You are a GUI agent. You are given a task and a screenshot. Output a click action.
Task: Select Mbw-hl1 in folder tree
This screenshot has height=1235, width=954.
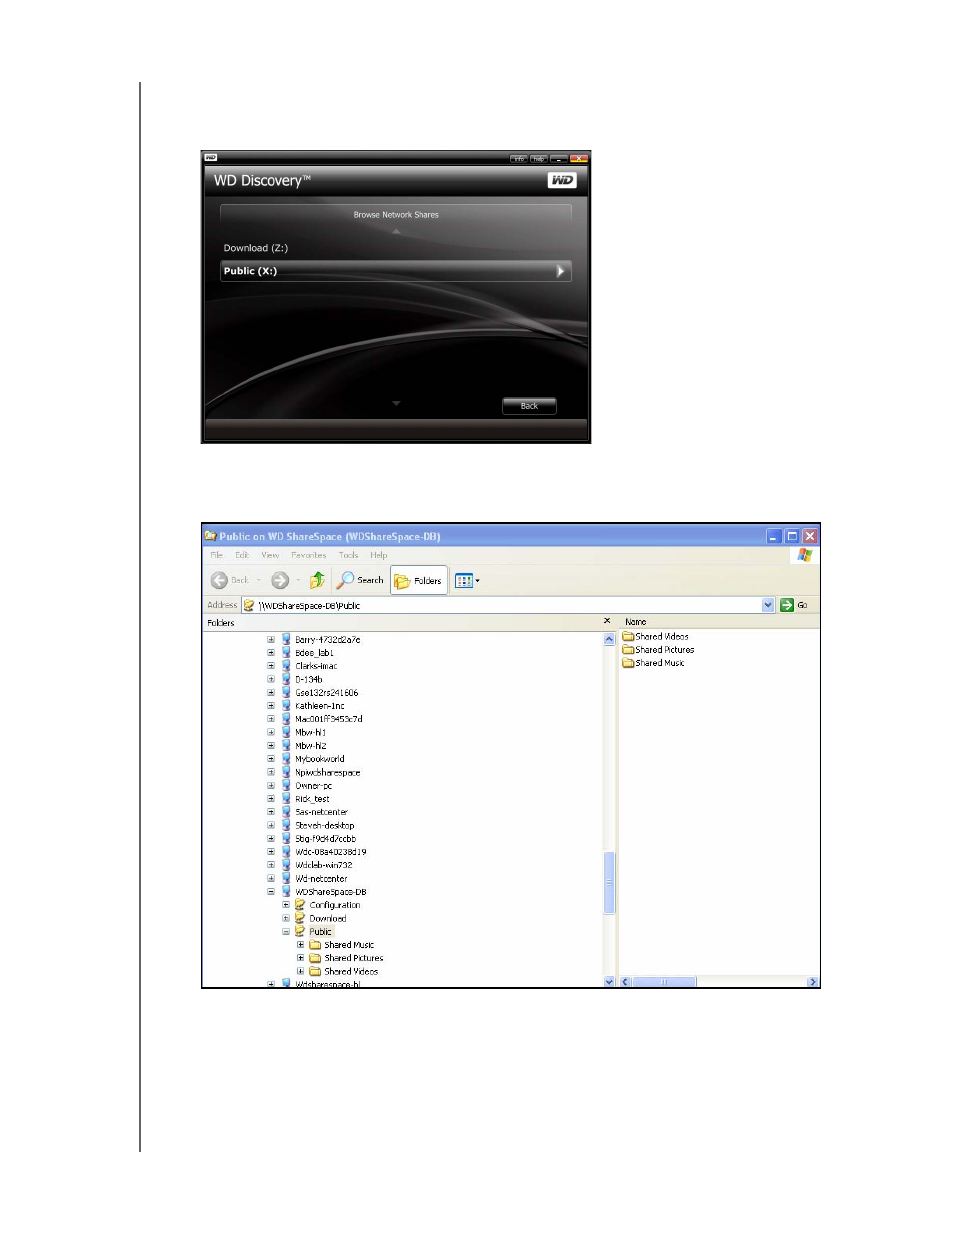click(310, 733)
